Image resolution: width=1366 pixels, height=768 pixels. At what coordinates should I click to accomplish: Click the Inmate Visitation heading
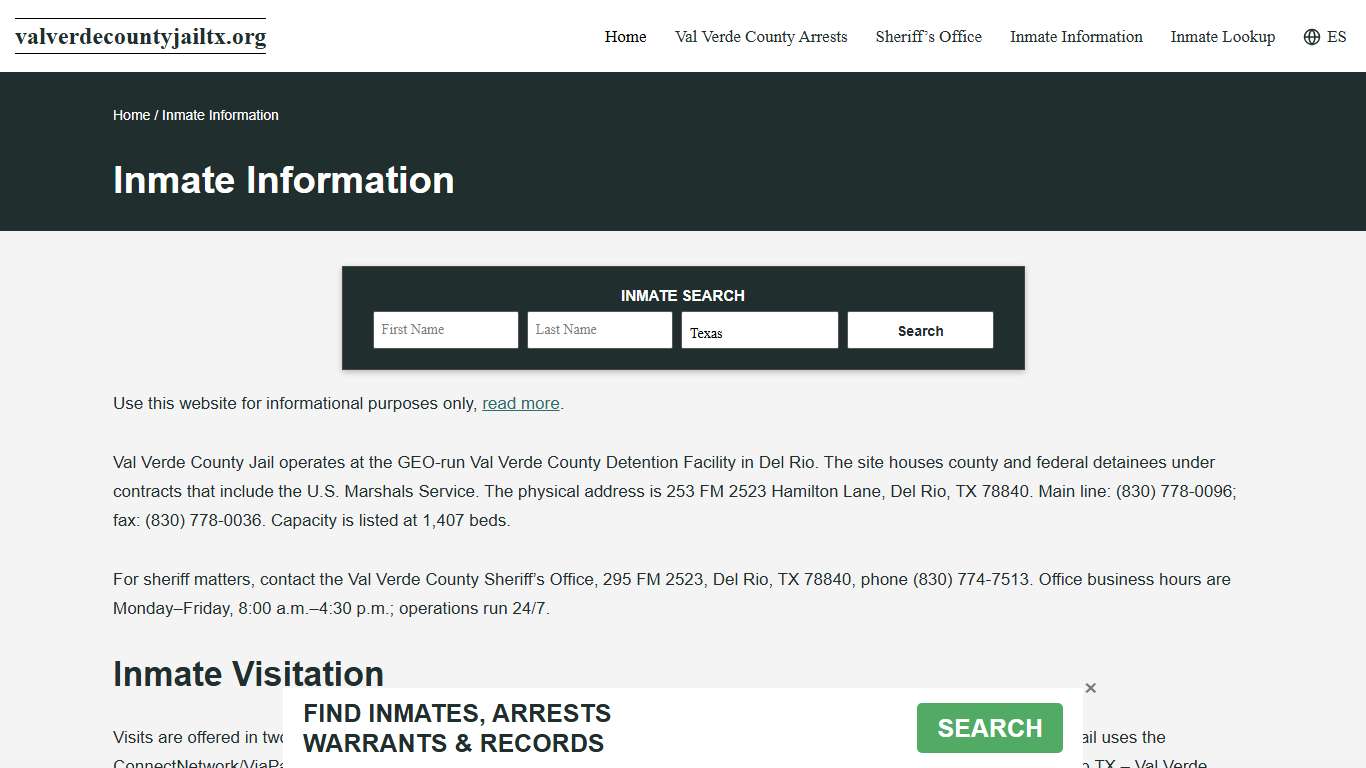pos(247,675)
